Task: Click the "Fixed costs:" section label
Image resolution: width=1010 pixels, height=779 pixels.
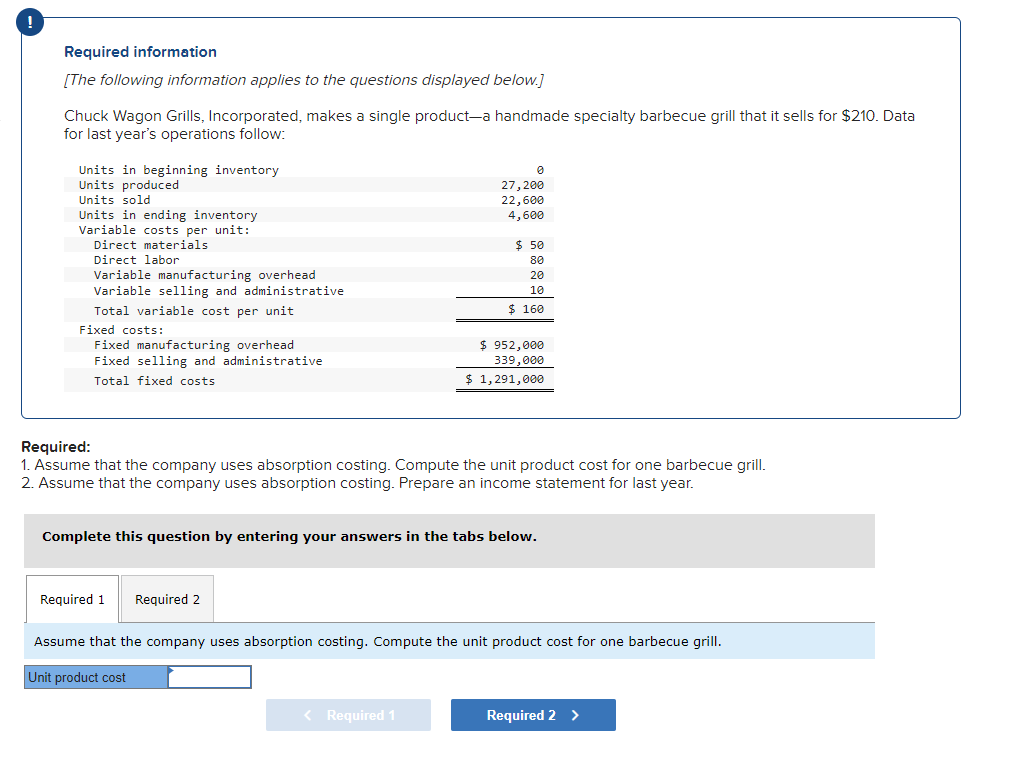Action: pyautogui.click(x=122, y=330)
